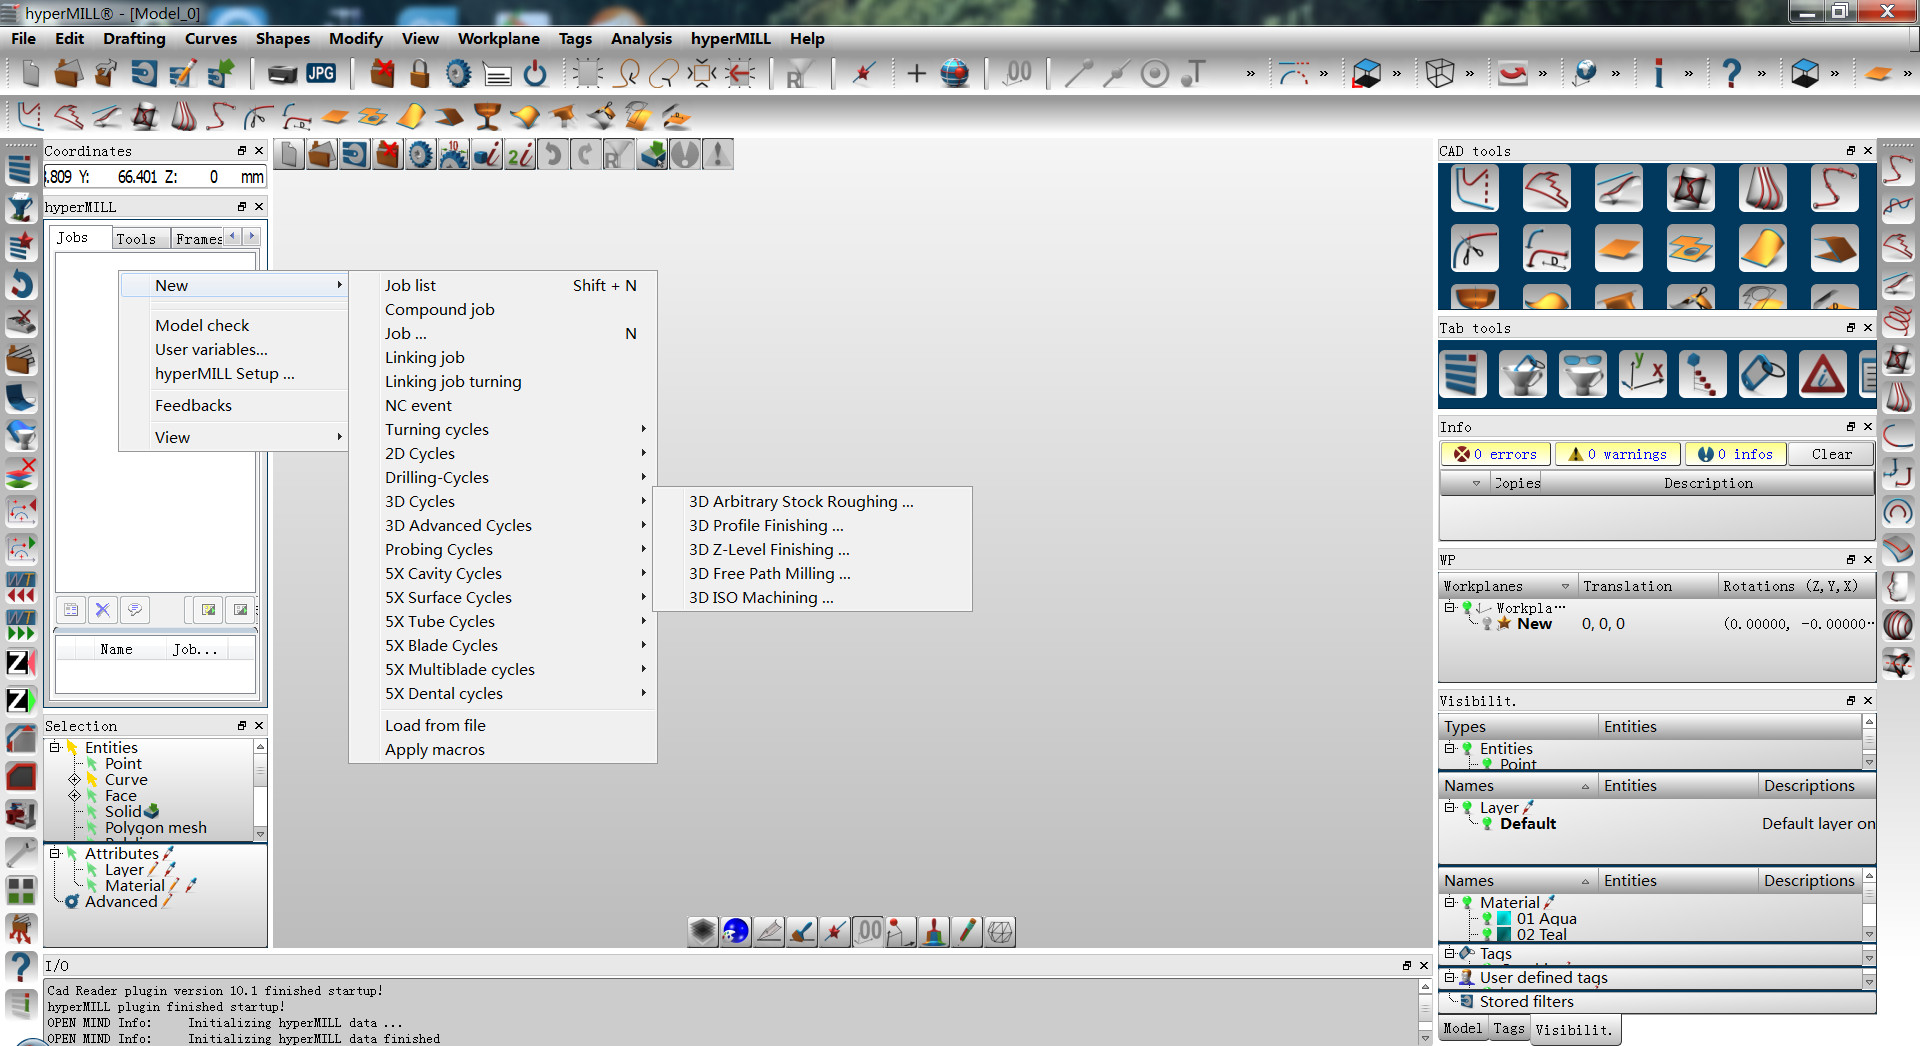Select the goblet rotational surface tool in second toolbar
This screenshot has width=1920, height=1046.
tap(487, 117)
